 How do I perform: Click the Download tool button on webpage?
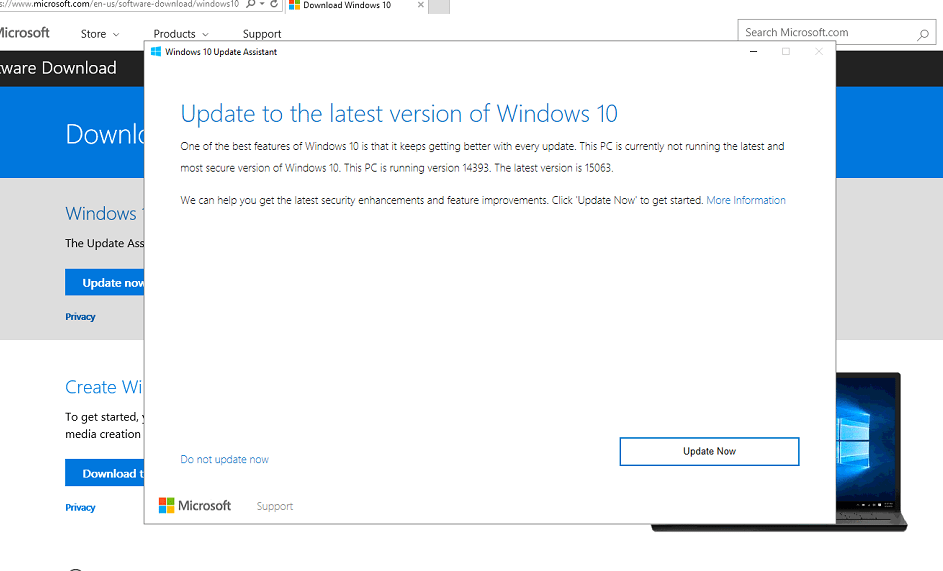[105, 474]
